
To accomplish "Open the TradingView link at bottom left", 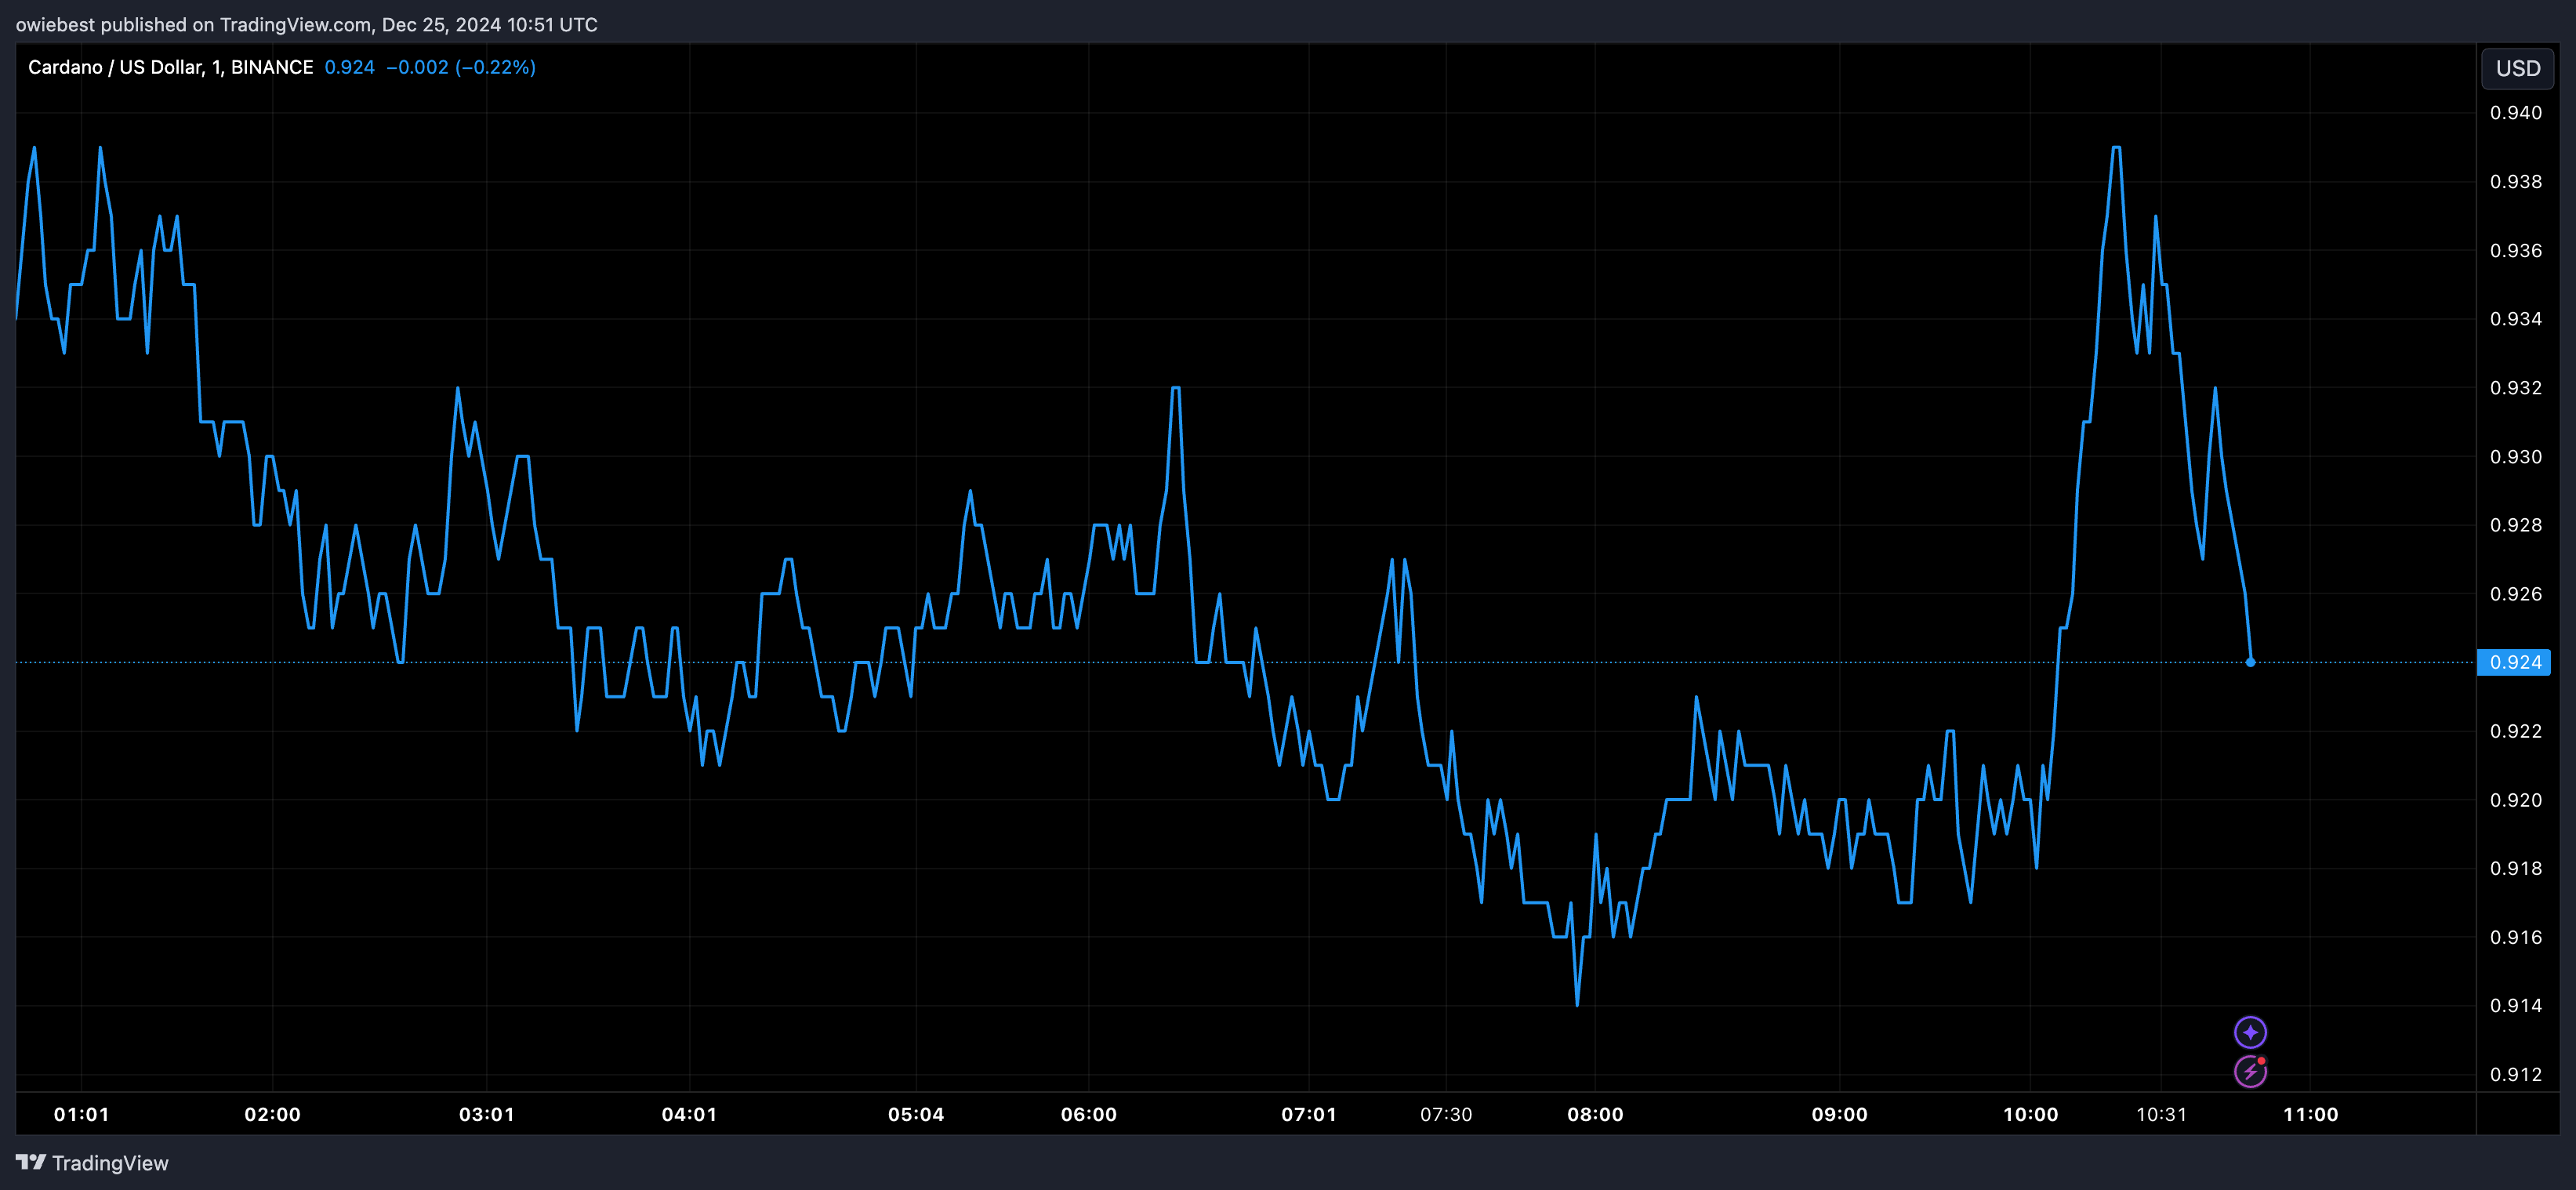I will (92, 1162).
